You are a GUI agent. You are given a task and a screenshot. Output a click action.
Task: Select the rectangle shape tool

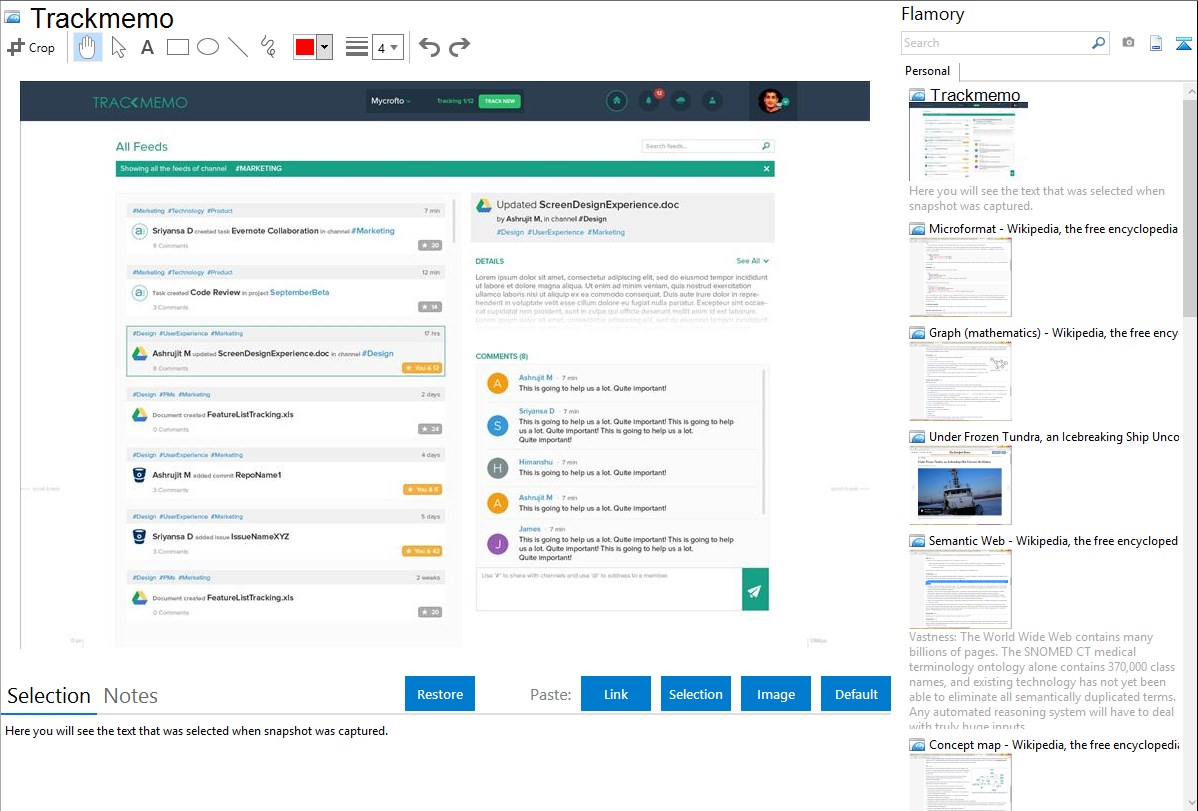[x=177, y=47]
